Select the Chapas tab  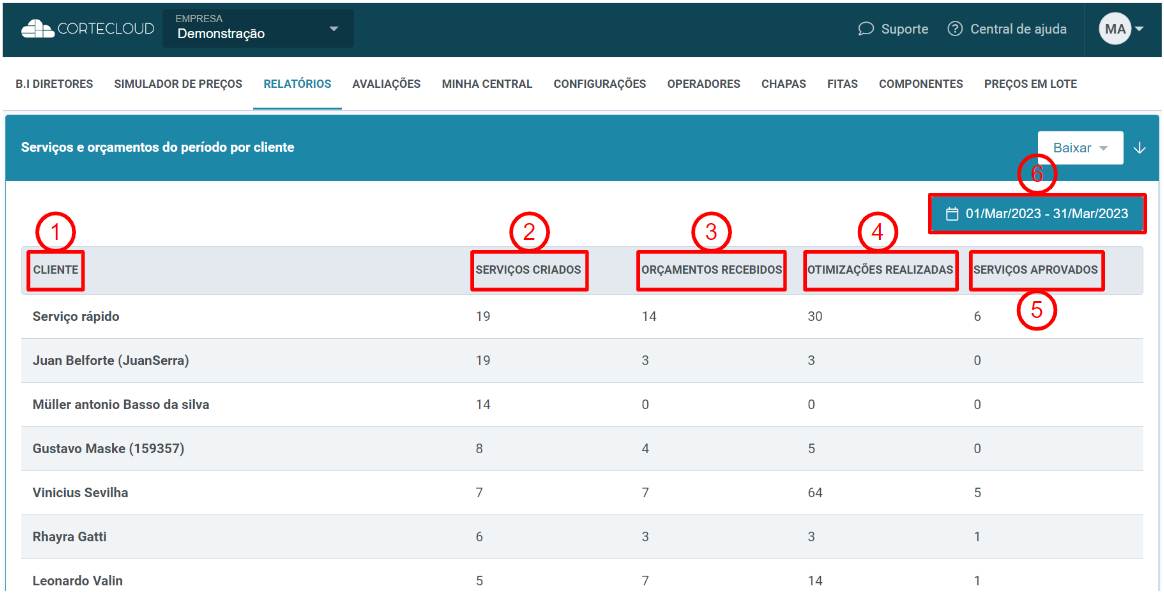tap(783, 84)
